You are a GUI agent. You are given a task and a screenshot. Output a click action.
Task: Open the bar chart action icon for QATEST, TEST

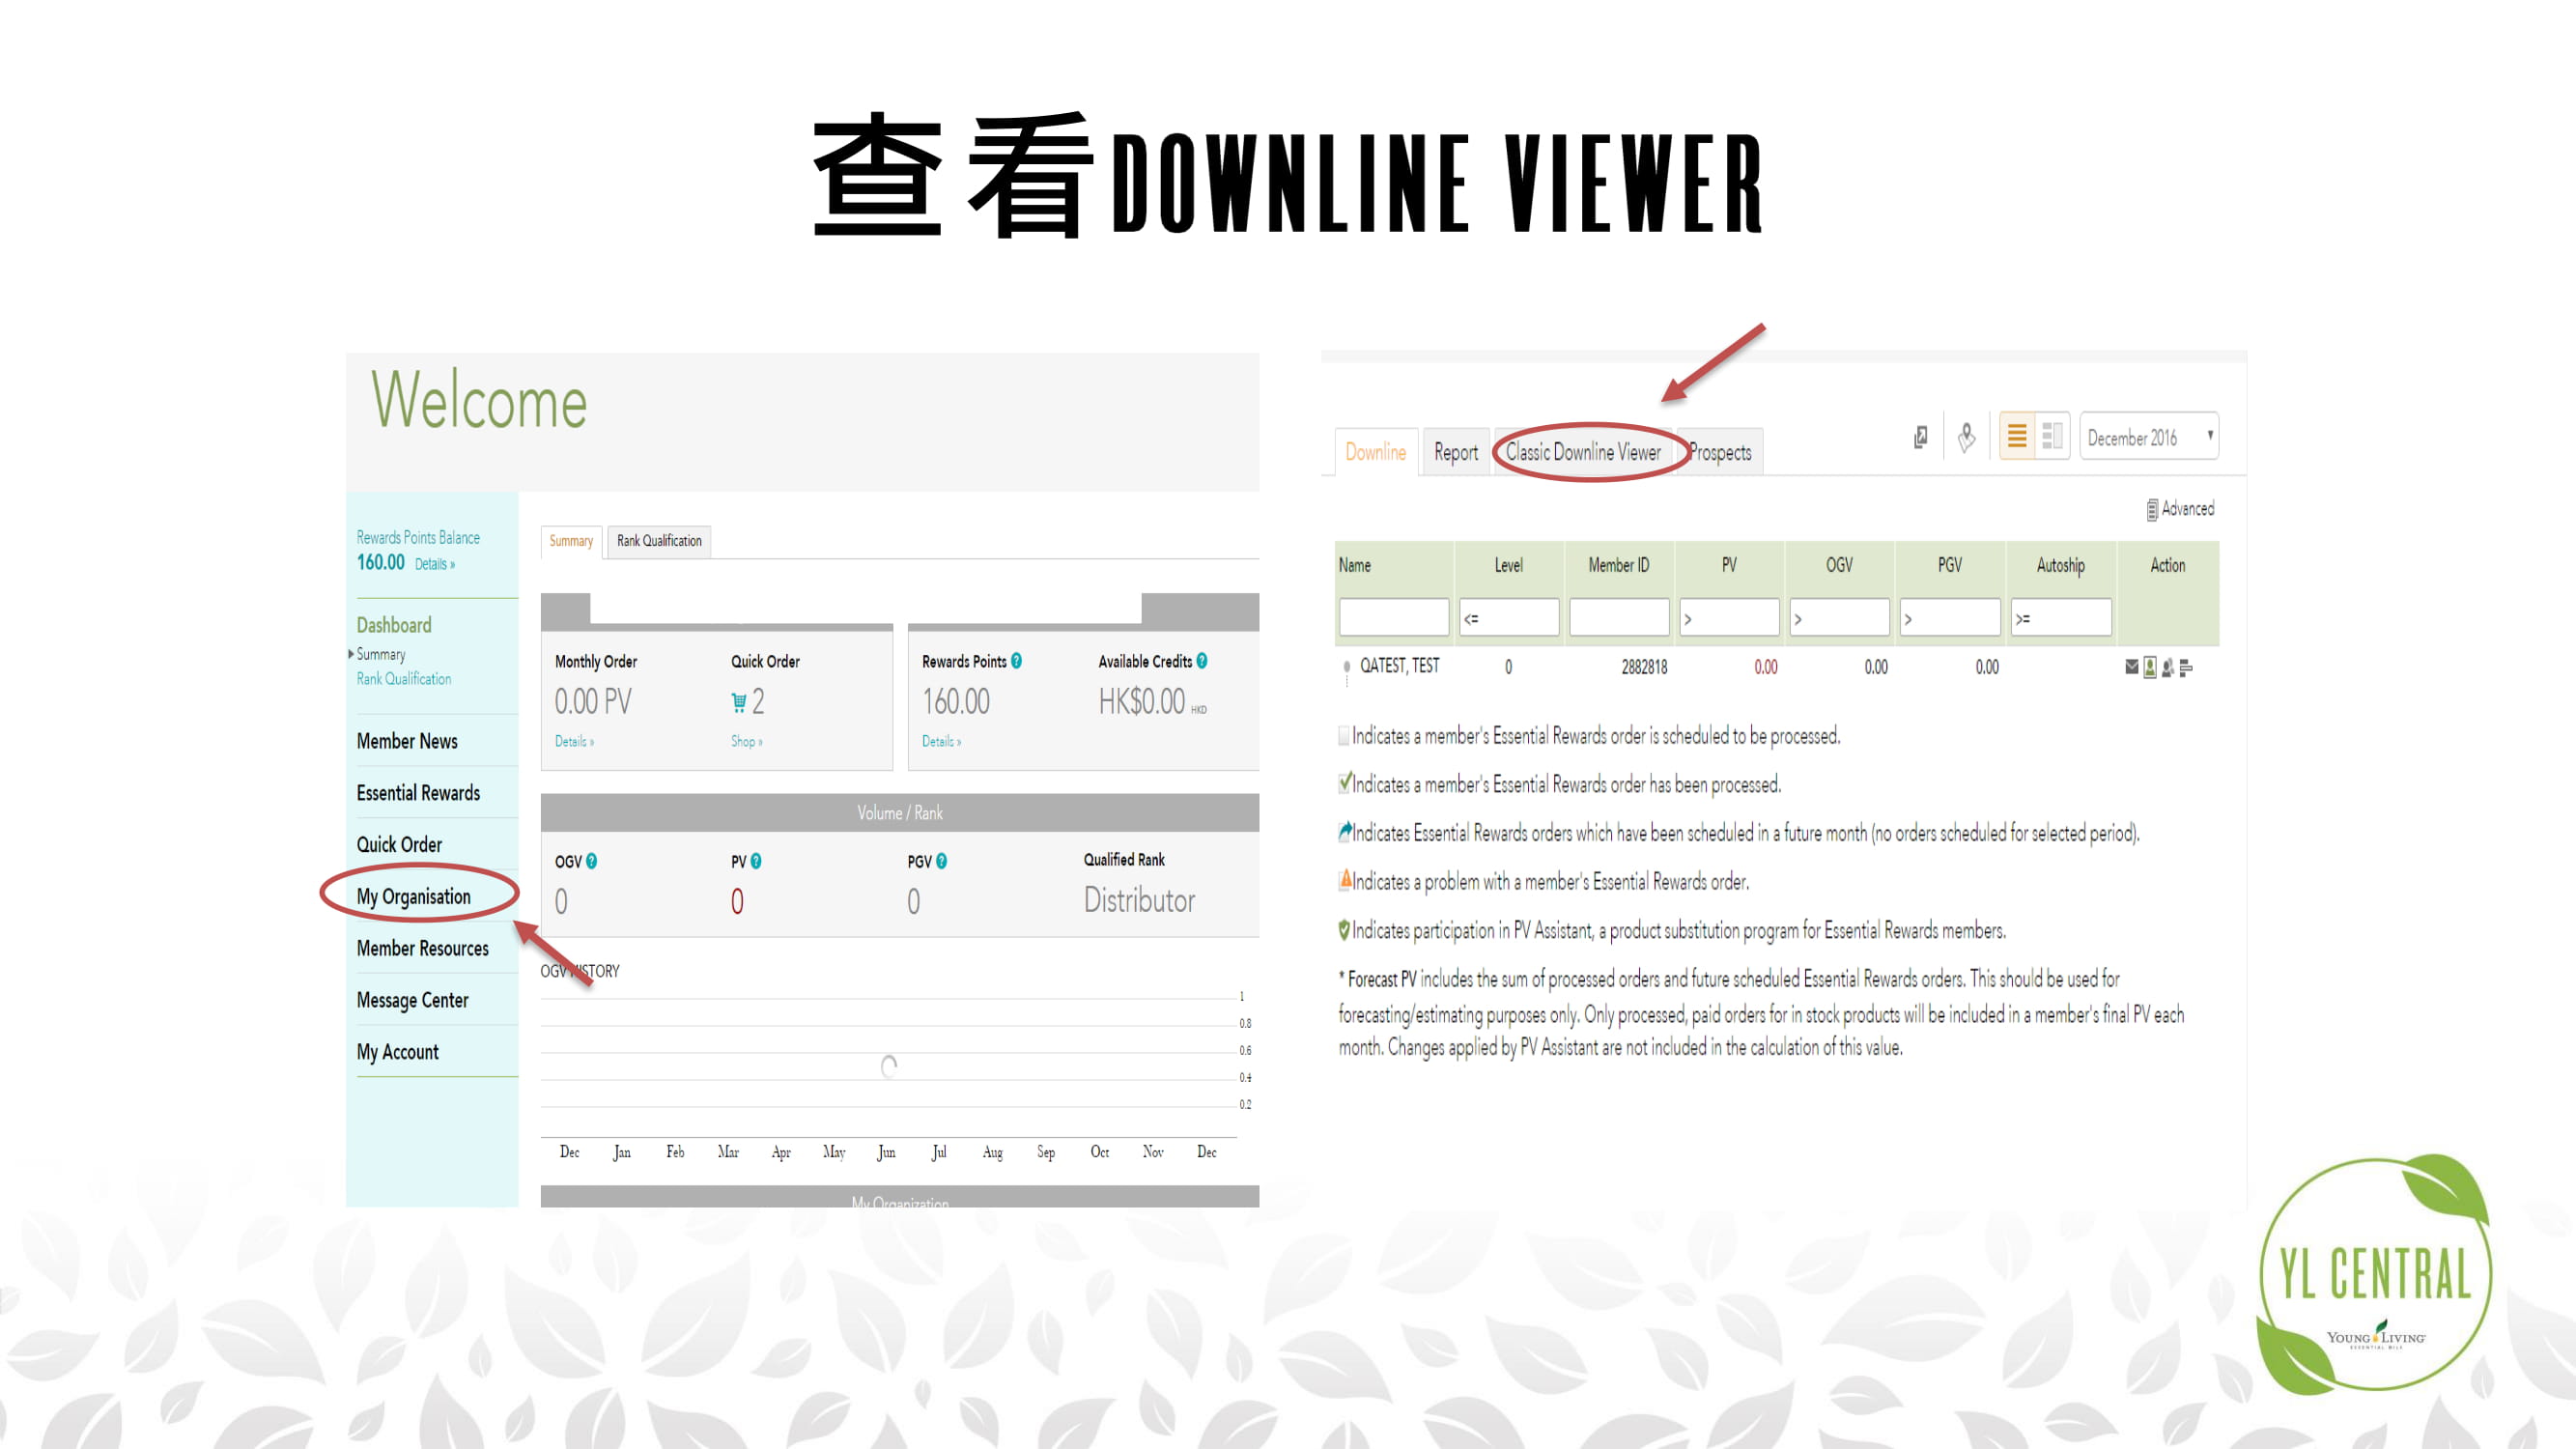[x=2186, y=667]
